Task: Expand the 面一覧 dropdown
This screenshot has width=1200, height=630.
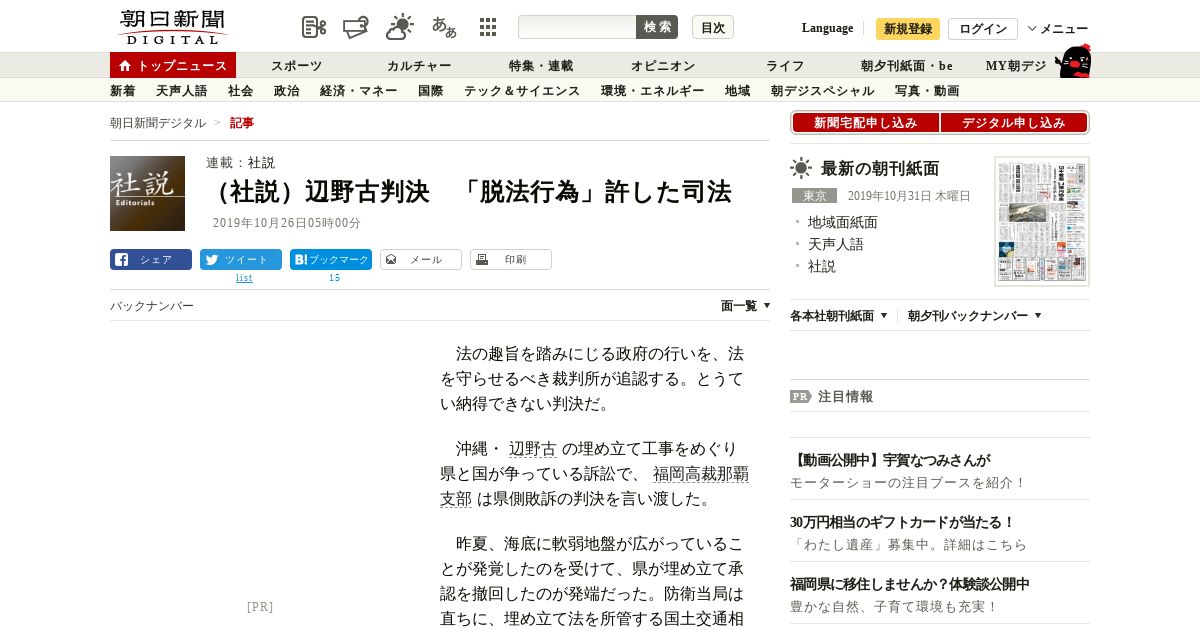Action: [745, 306]
